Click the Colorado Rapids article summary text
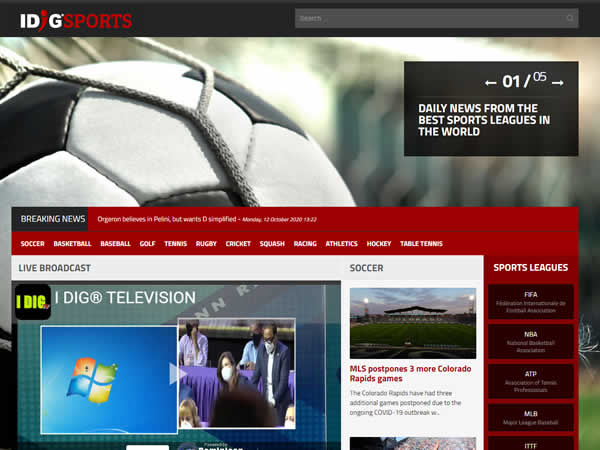The image size is (600, 450). [x=406, y=403]
